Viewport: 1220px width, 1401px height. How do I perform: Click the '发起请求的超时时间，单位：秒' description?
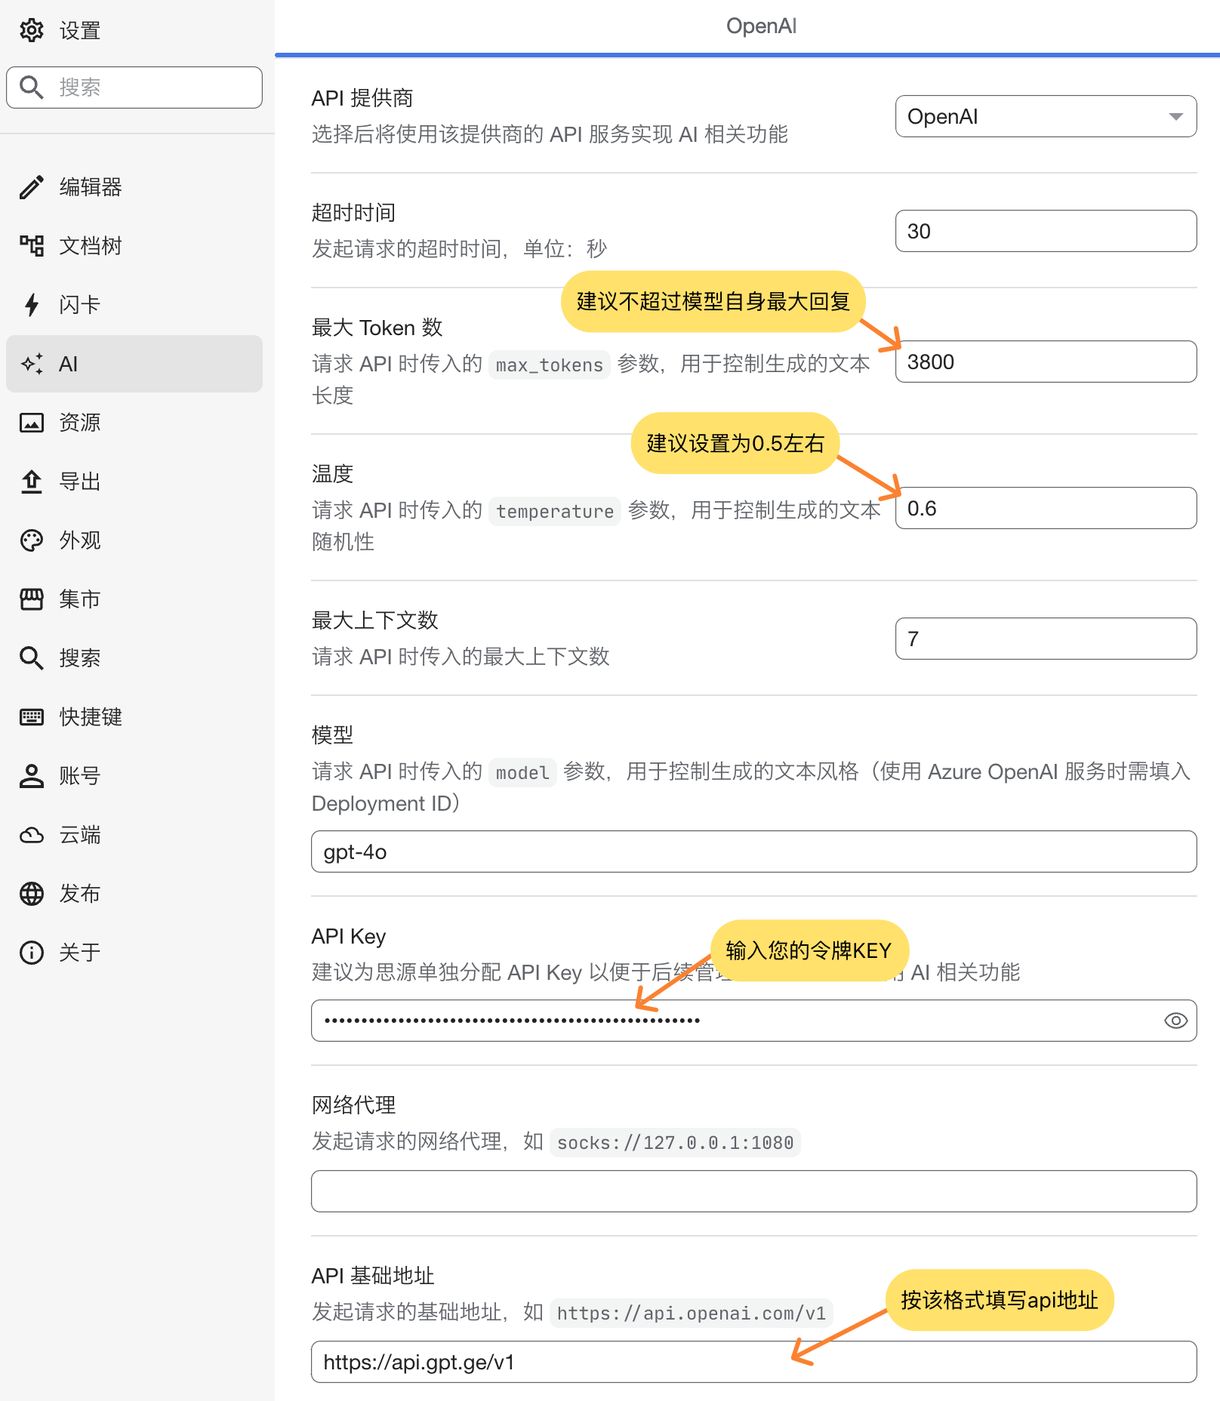coord(460,249)
